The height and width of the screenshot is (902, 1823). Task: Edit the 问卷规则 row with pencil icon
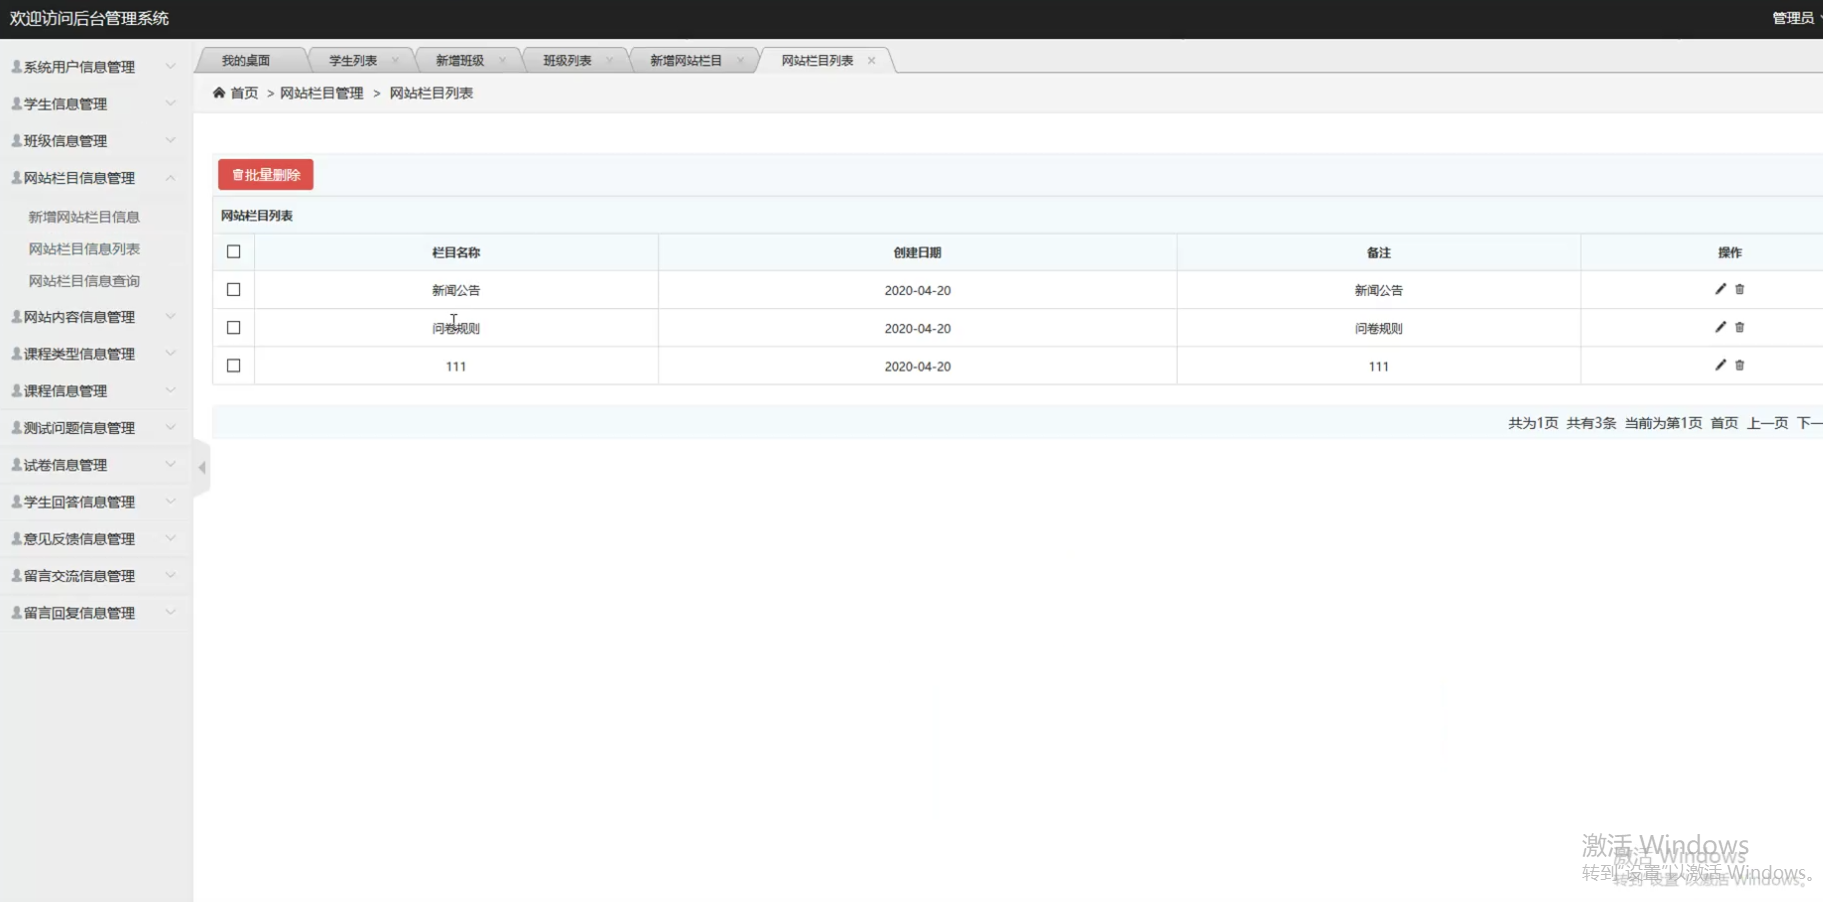[x=1720, y=327]
